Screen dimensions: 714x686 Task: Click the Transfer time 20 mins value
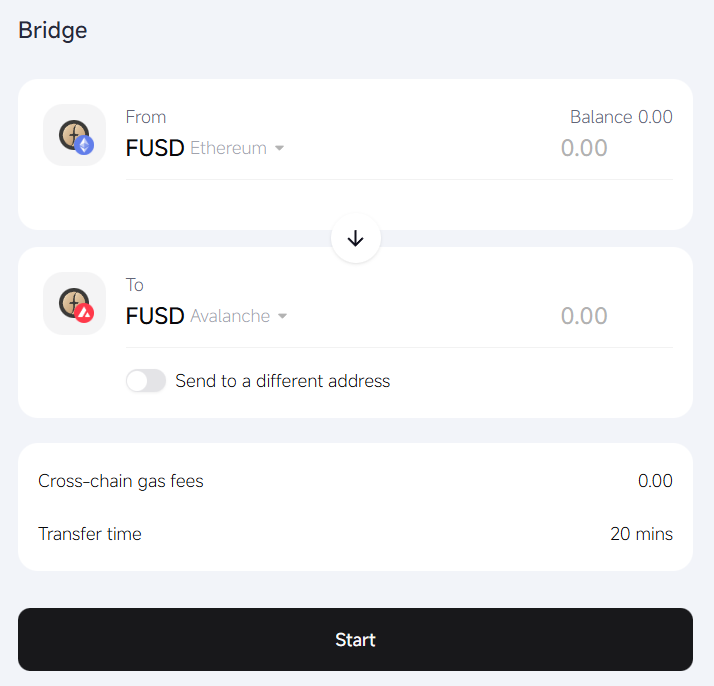tap(641, 534)
